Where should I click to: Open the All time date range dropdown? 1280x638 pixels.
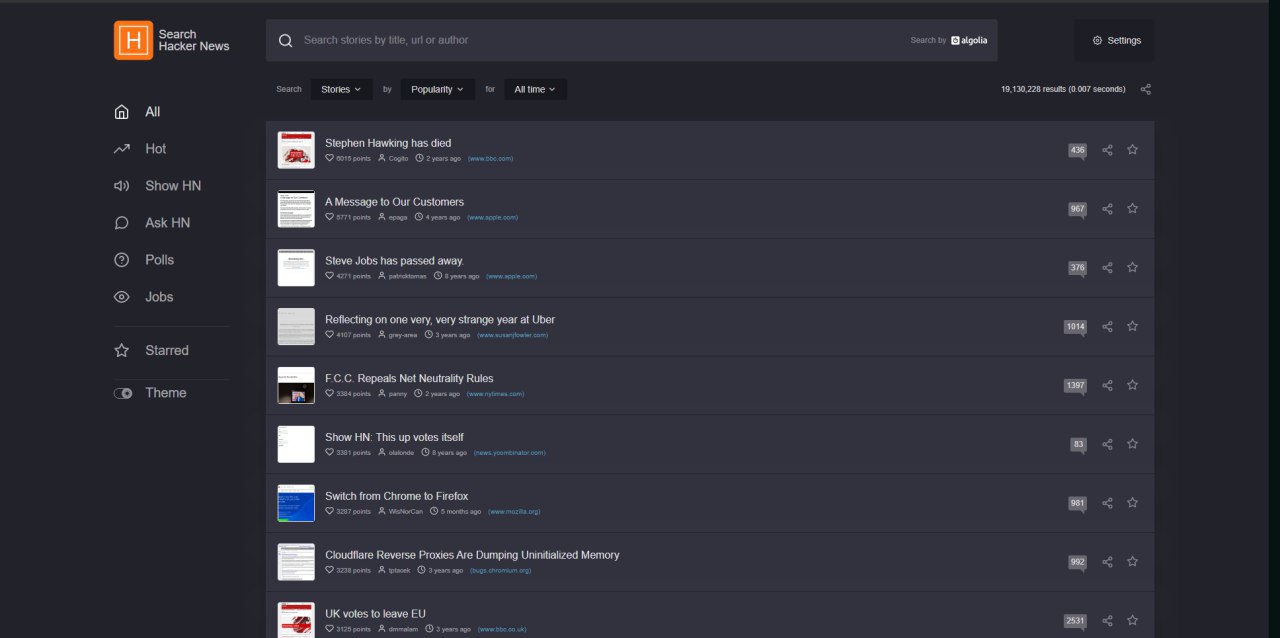click(535, 89)
